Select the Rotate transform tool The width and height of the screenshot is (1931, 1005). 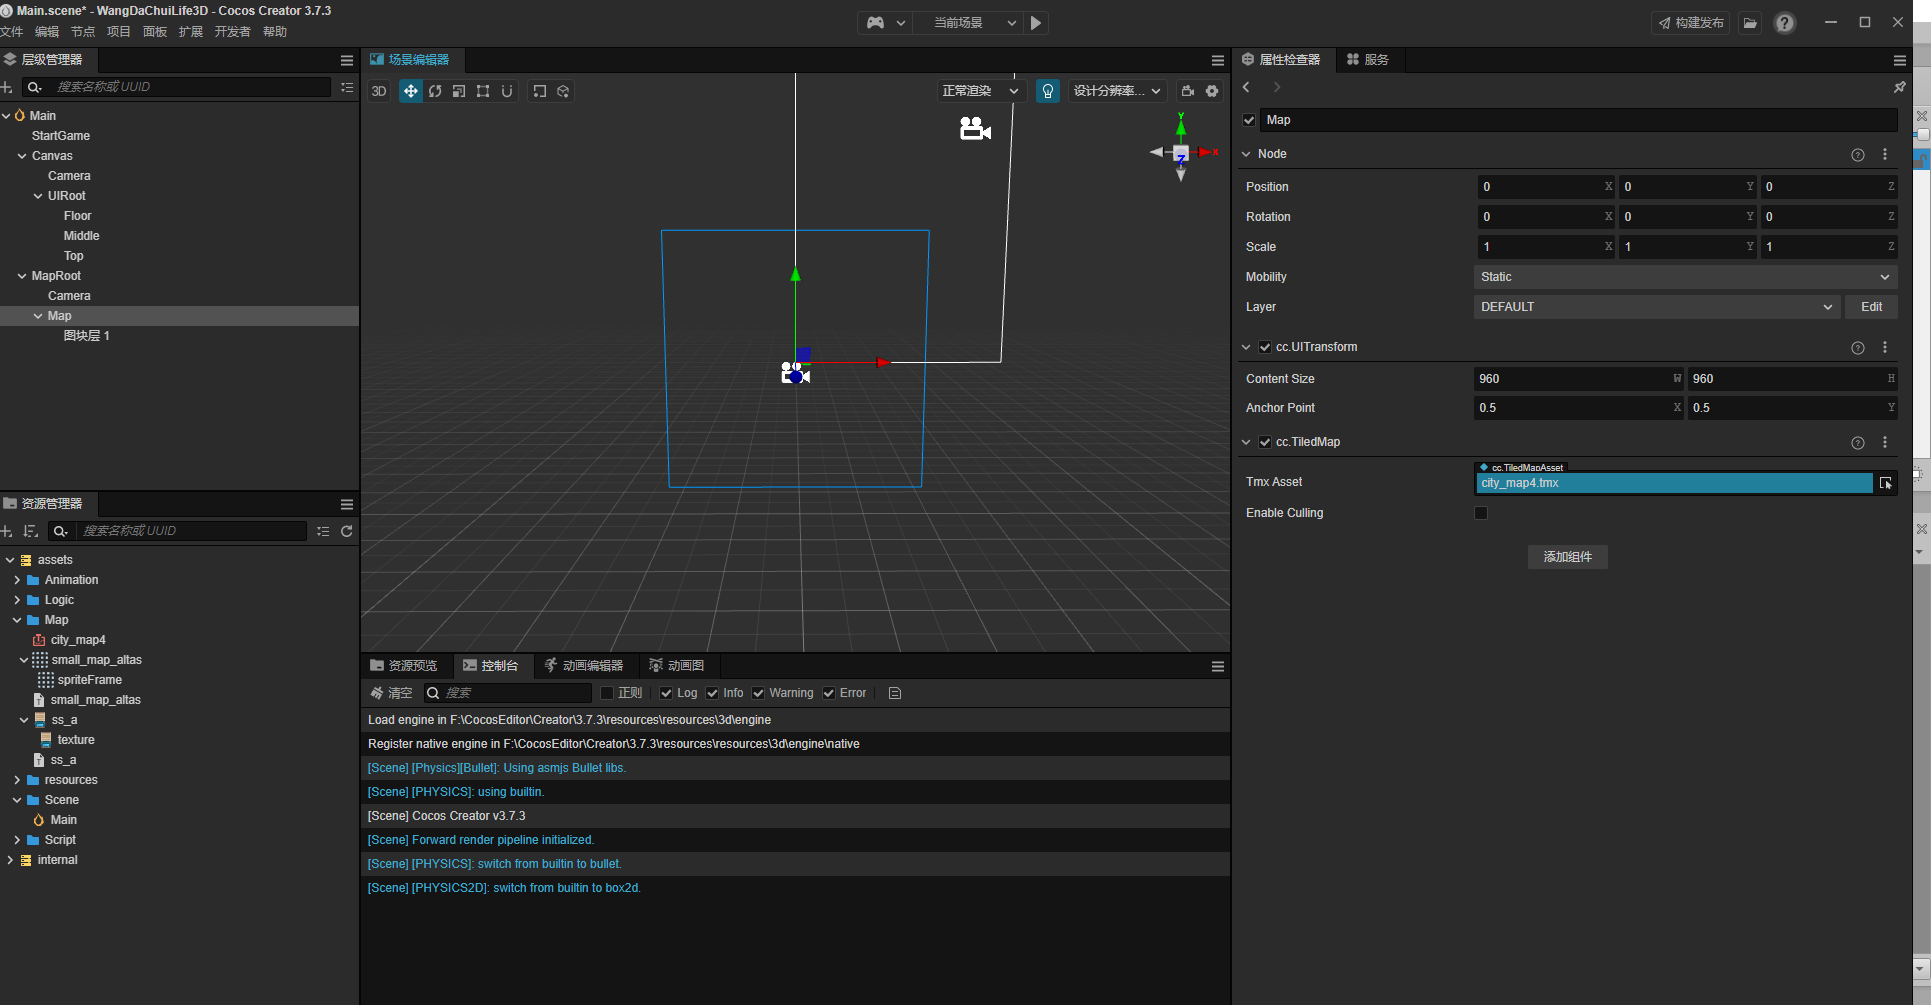click(435, 91)
